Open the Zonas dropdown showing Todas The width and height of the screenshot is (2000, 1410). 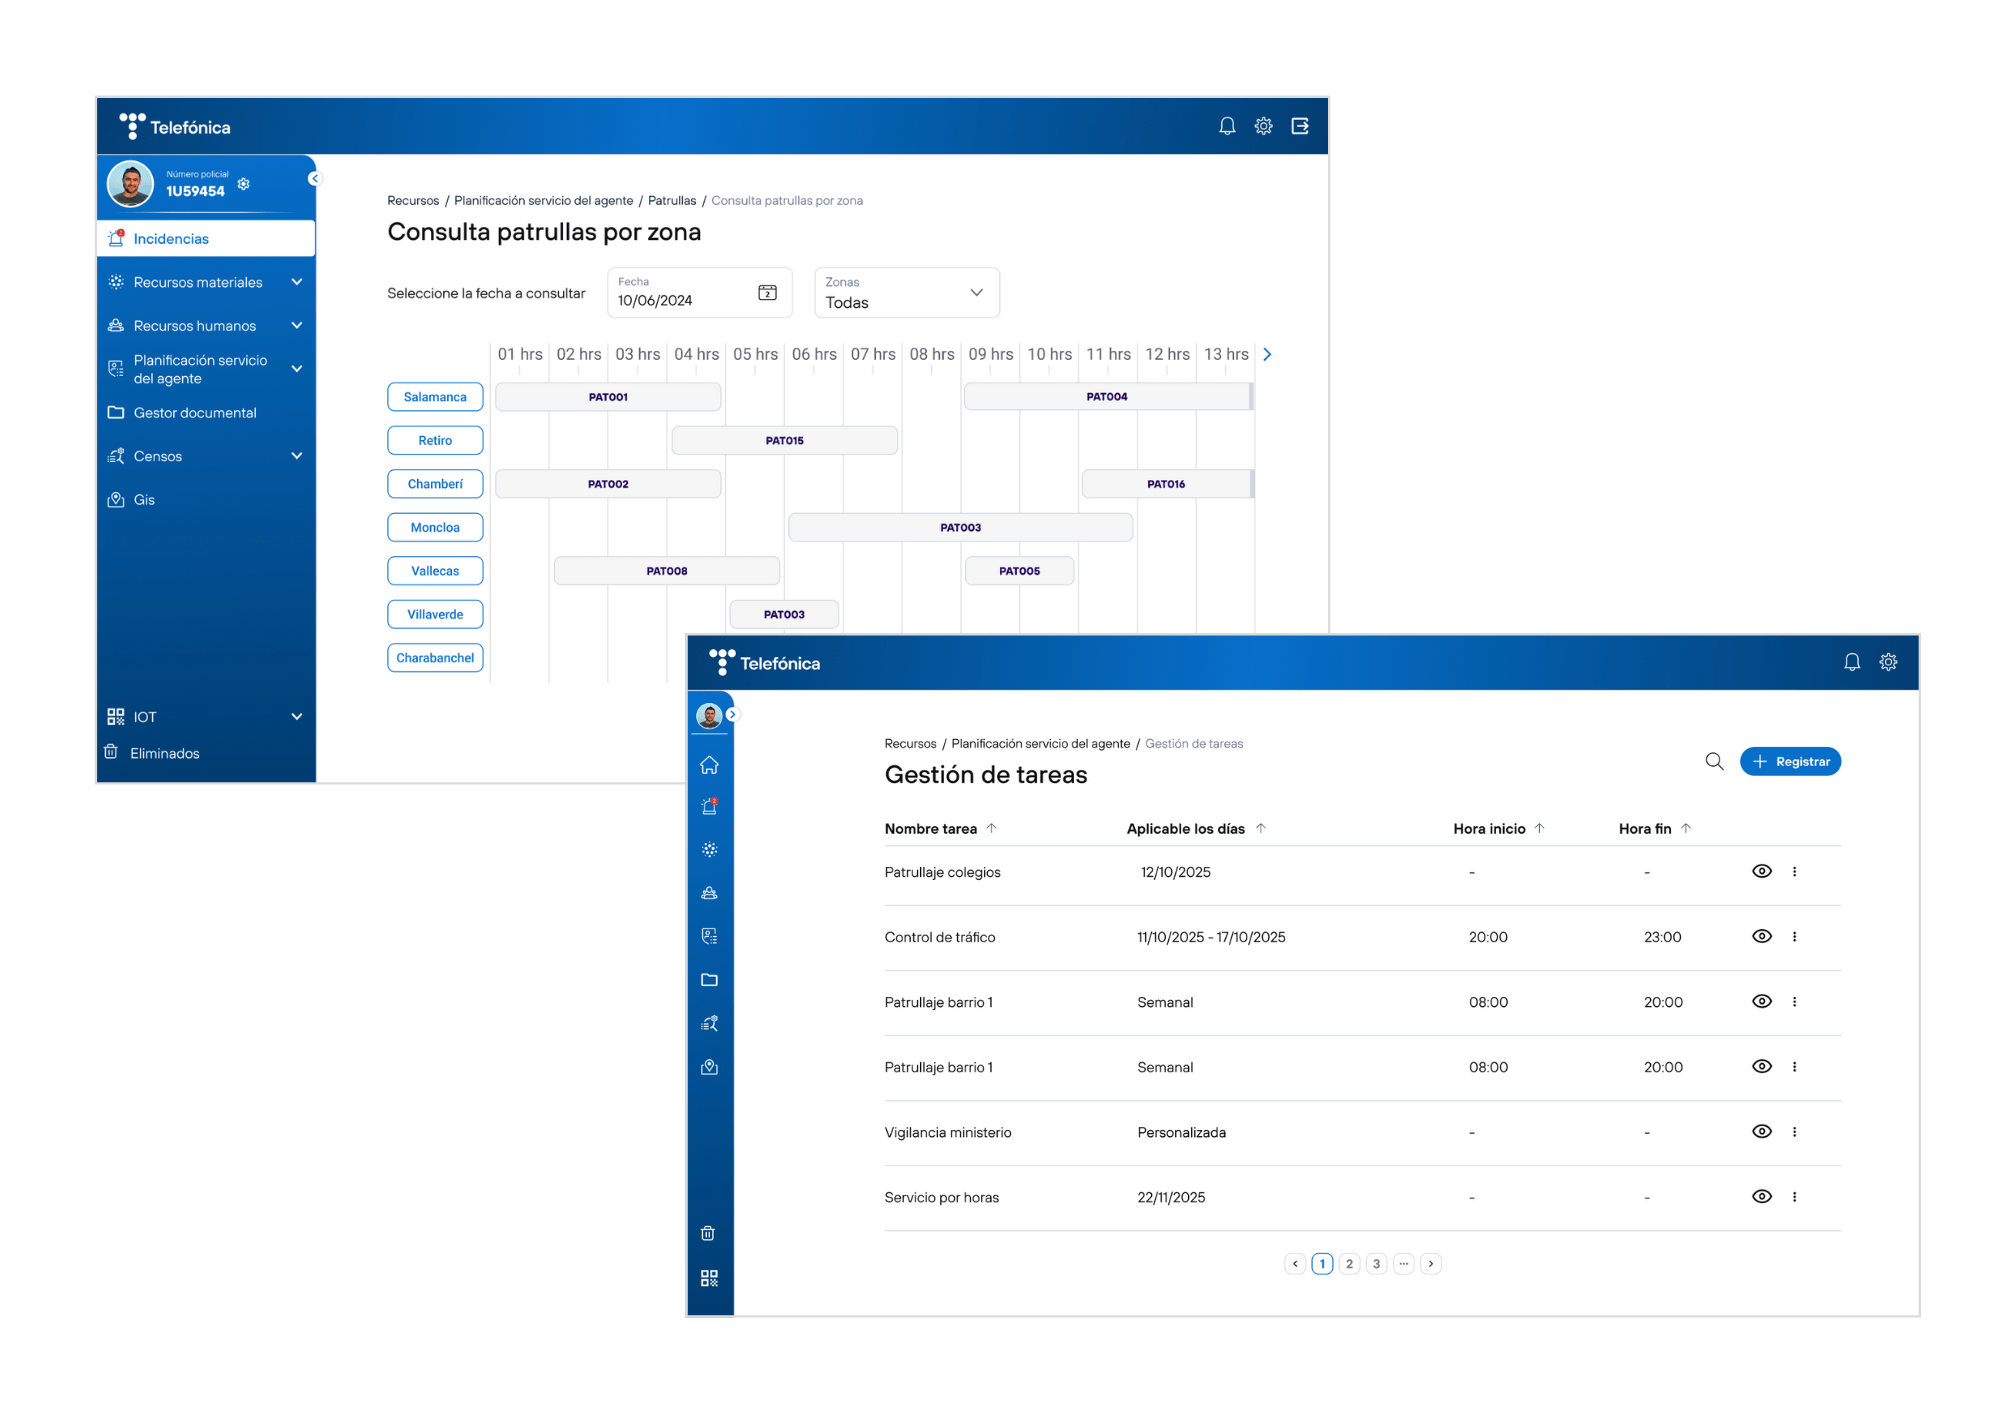click(x=906, y=293)
